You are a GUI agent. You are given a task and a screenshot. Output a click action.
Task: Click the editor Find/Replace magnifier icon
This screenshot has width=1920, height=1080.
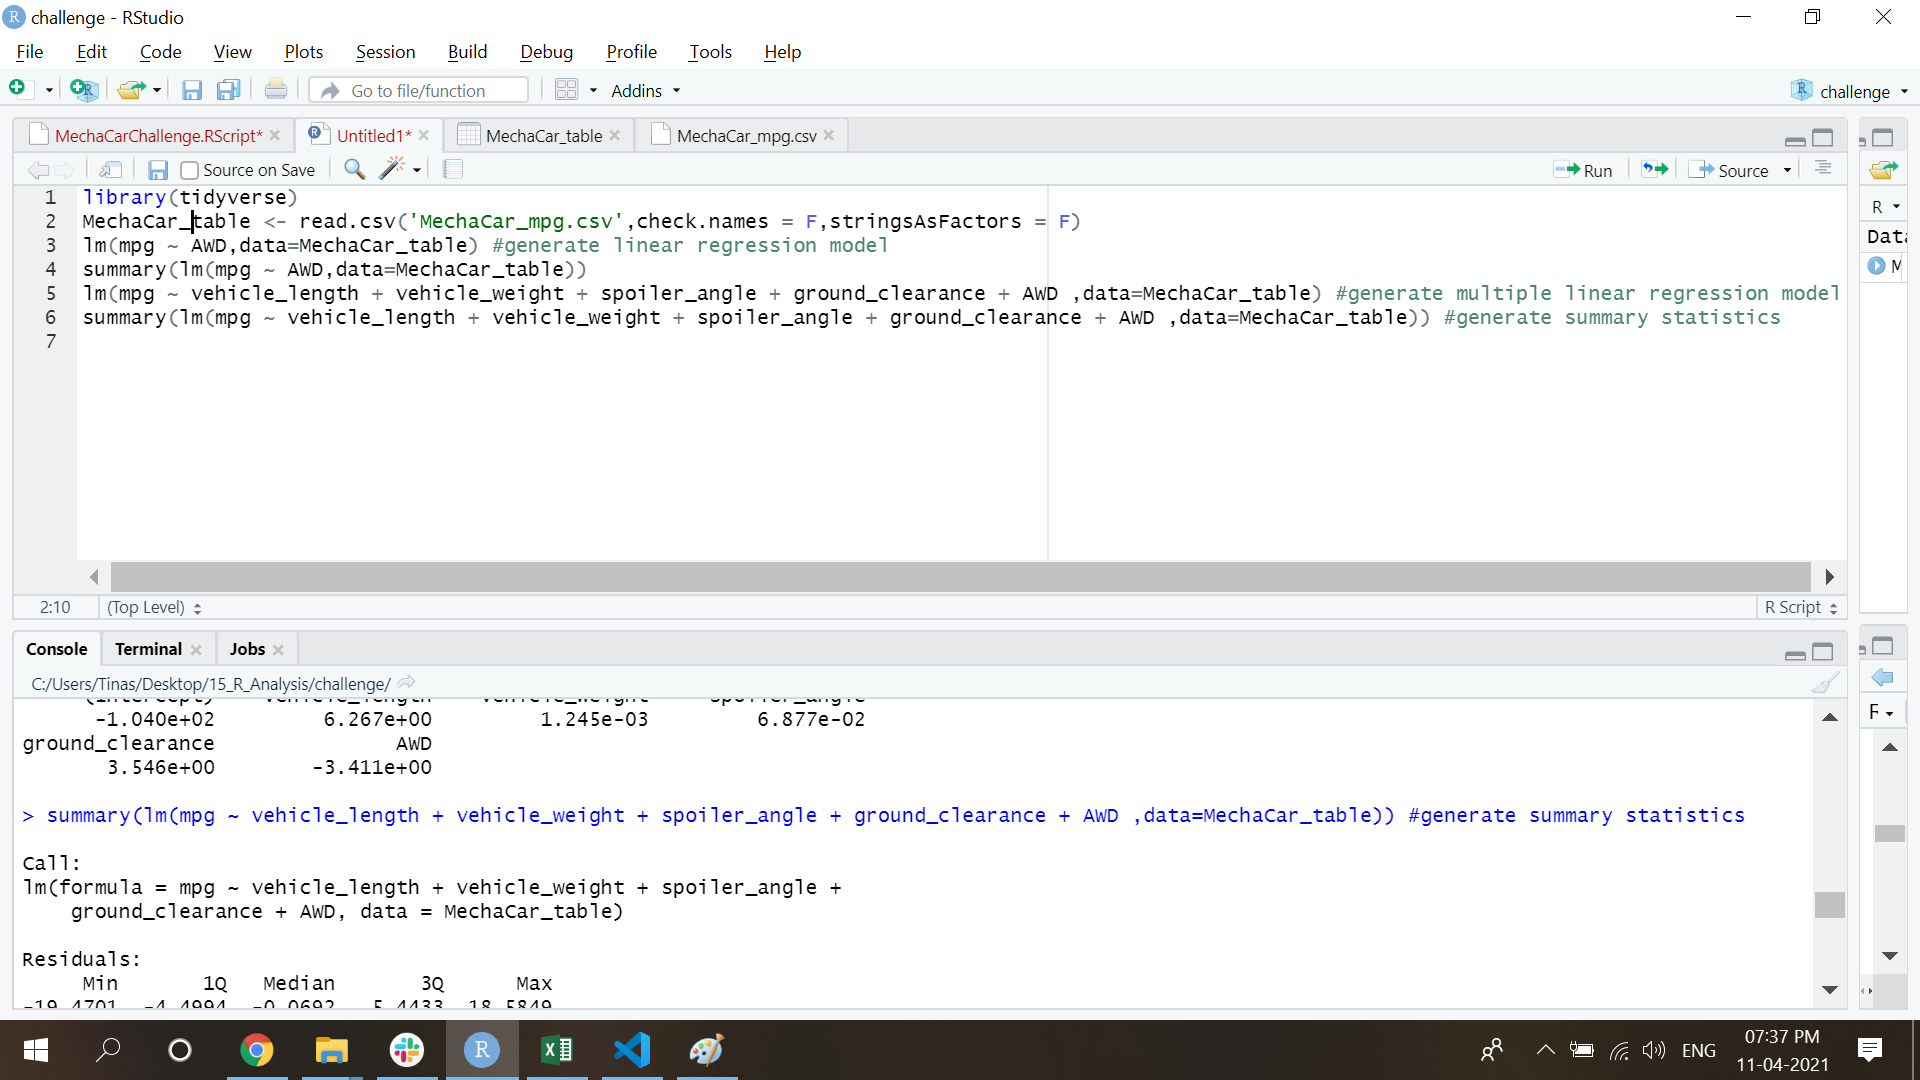pyautogui.click(x=354, y=169)
